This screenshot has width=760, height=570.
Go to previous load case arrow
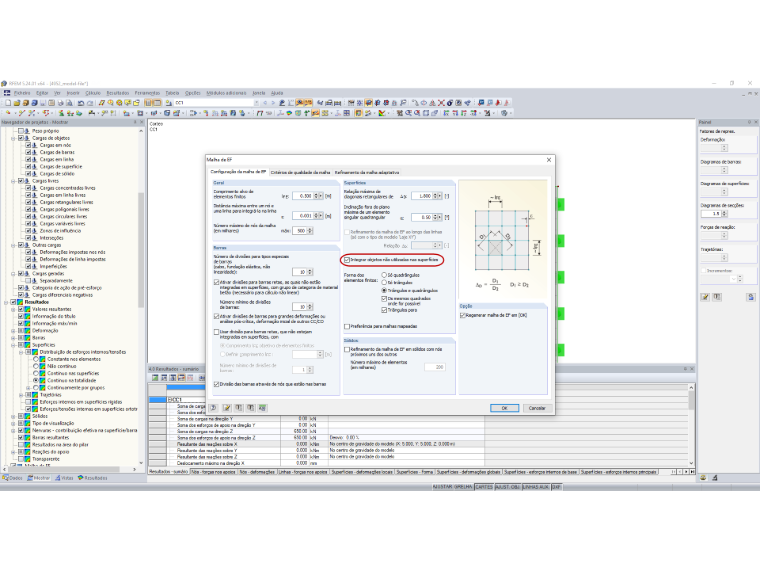[x=265, y=103]
